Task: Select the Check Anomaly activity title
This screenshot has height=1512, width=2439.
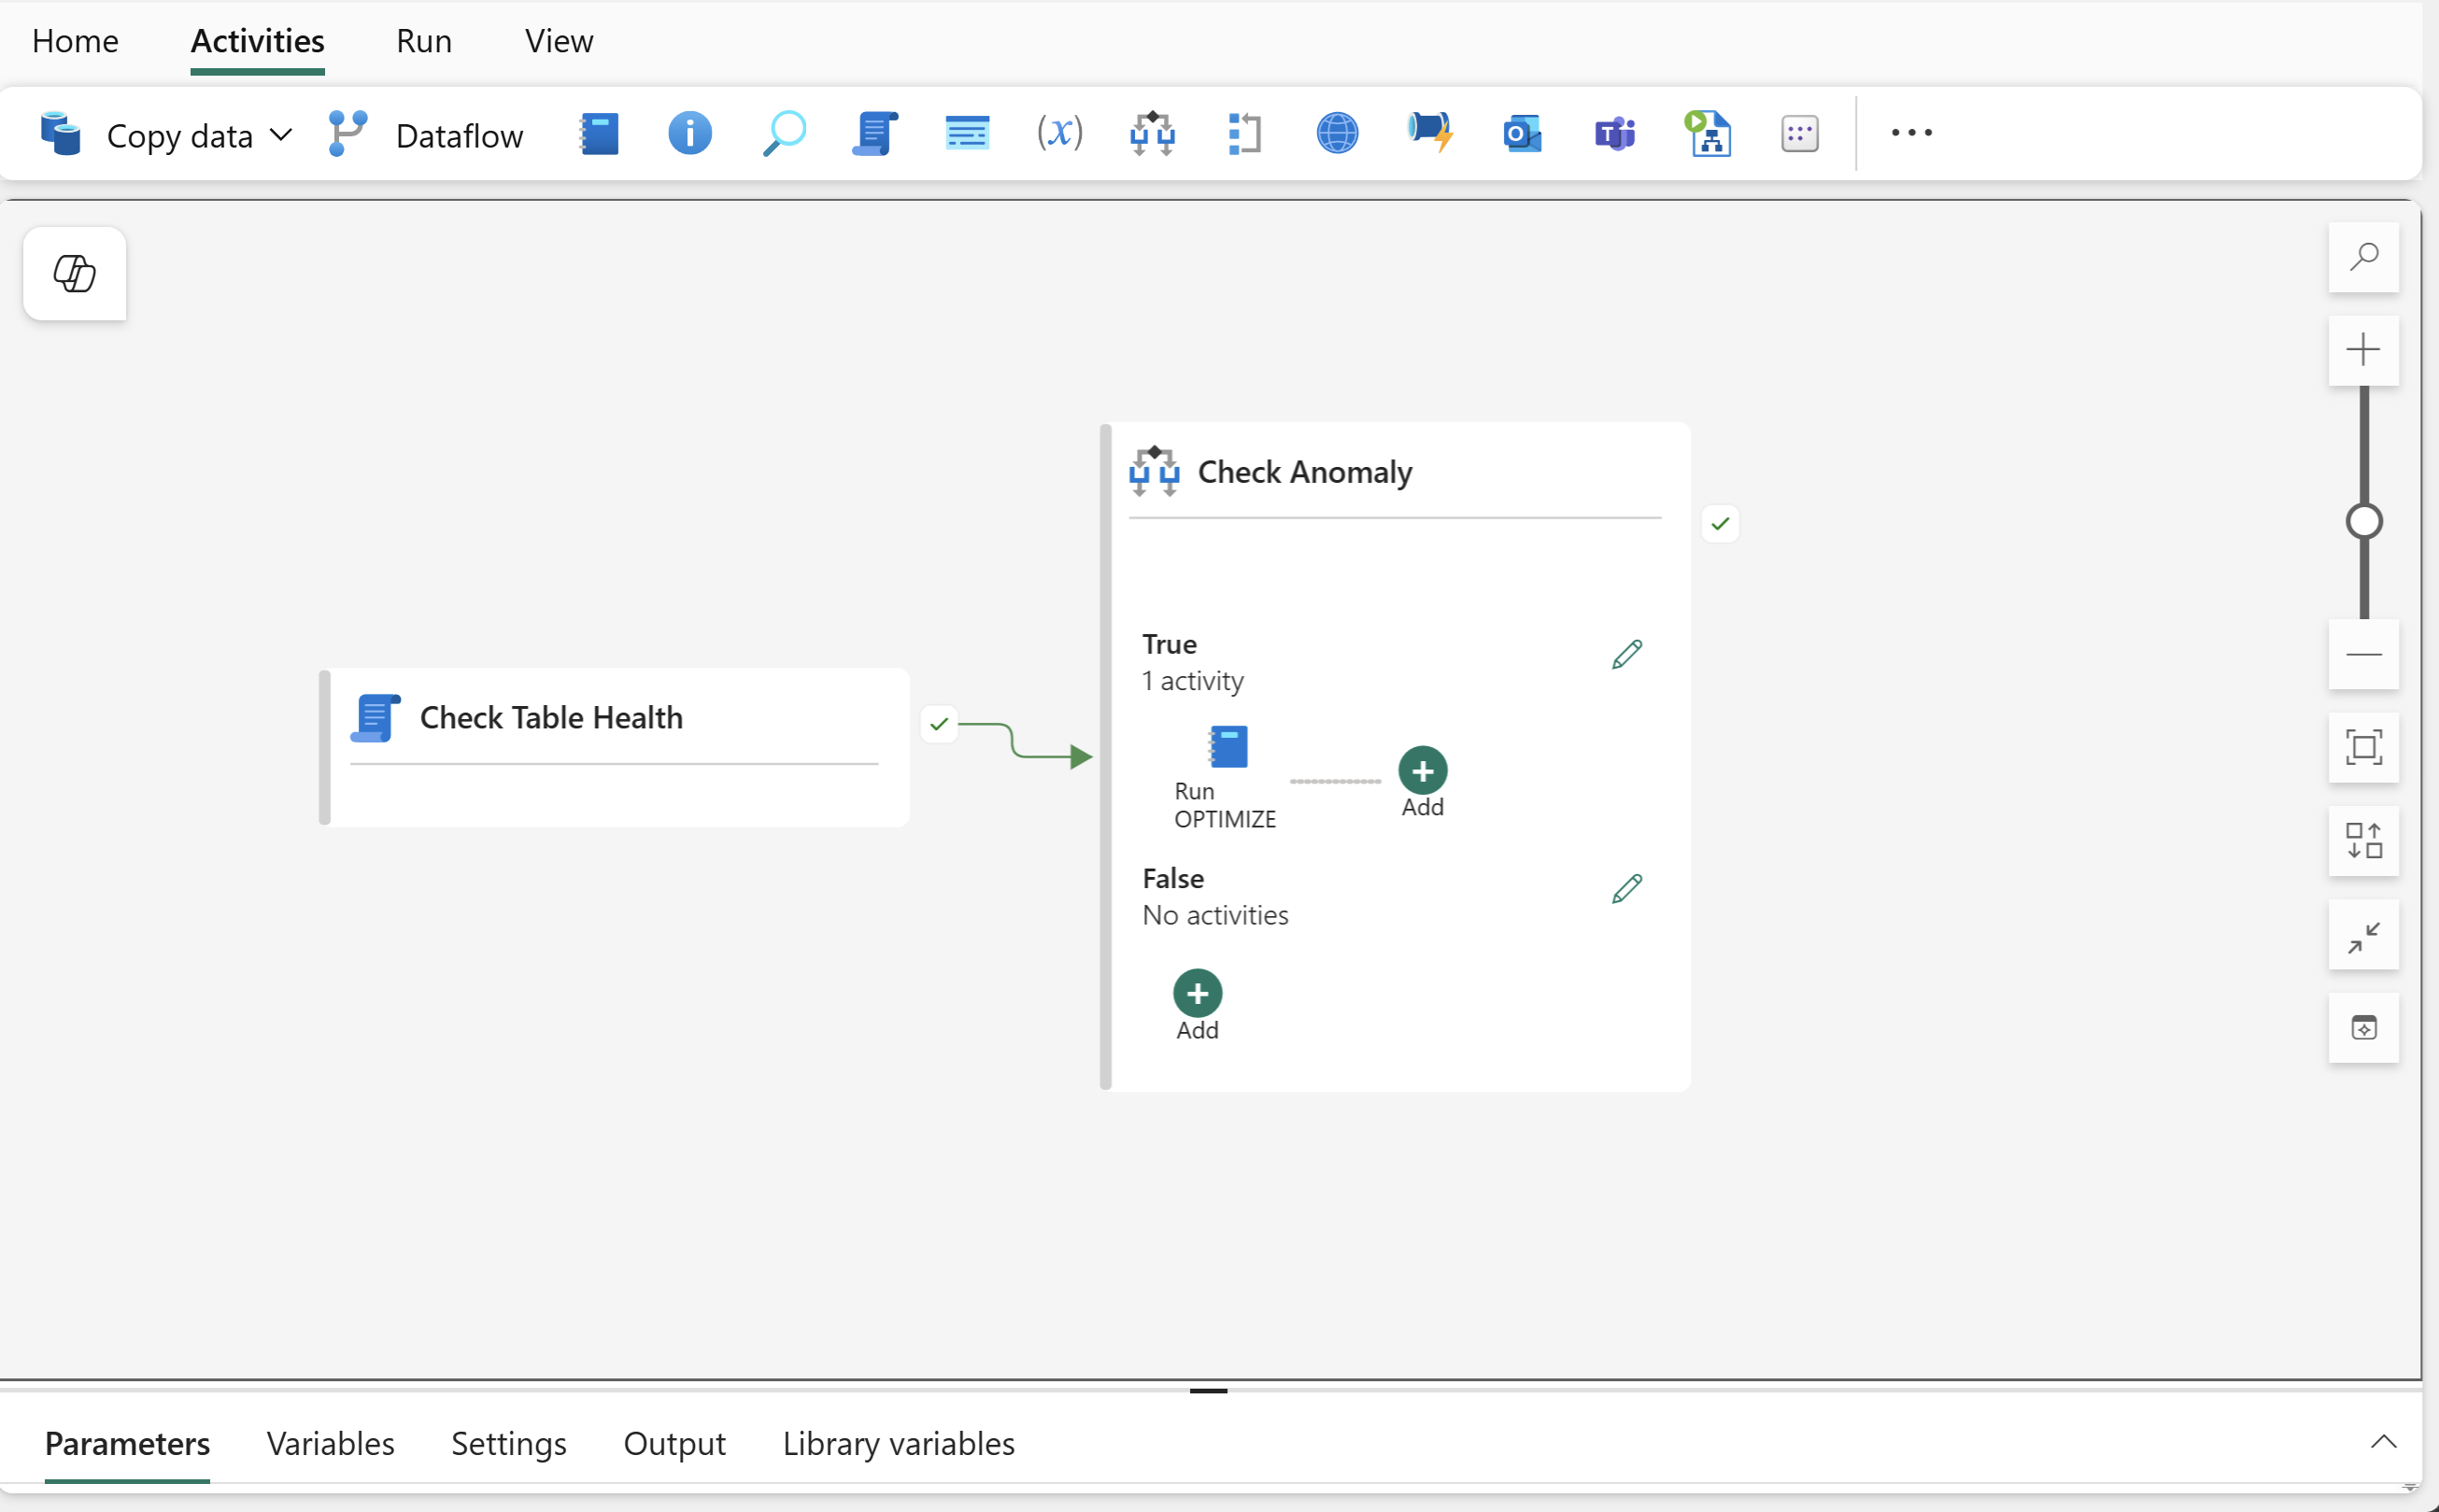Action: pyautogui.click(x=1304, y=472)
